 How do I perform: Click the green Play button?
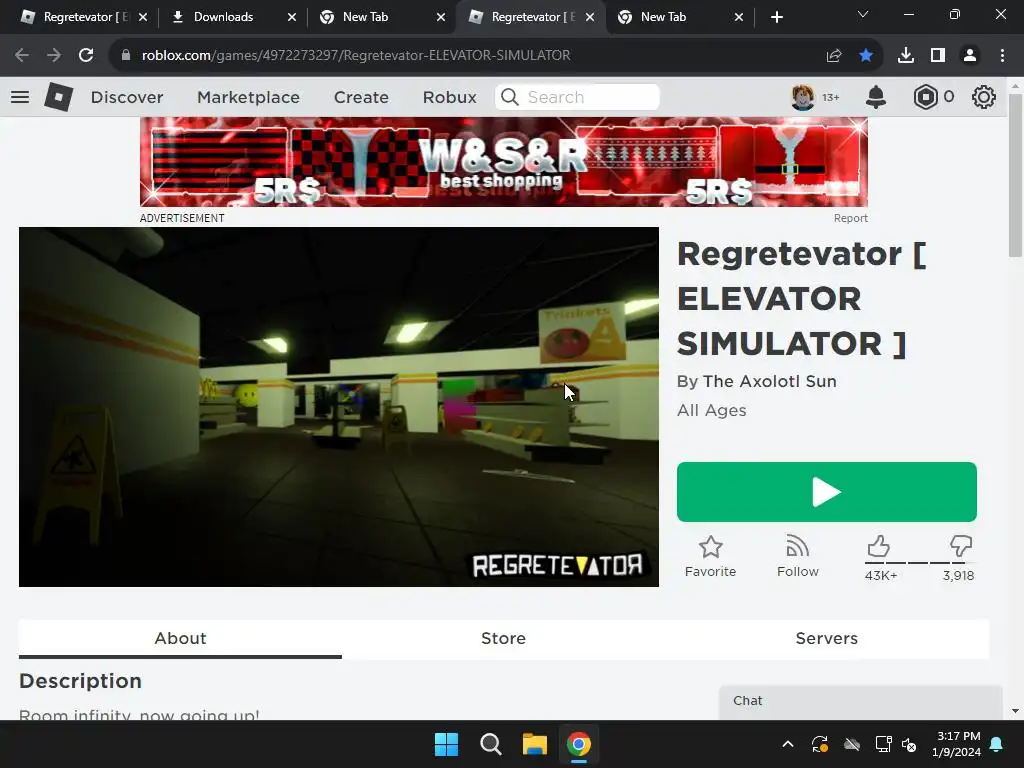point(827,492)
